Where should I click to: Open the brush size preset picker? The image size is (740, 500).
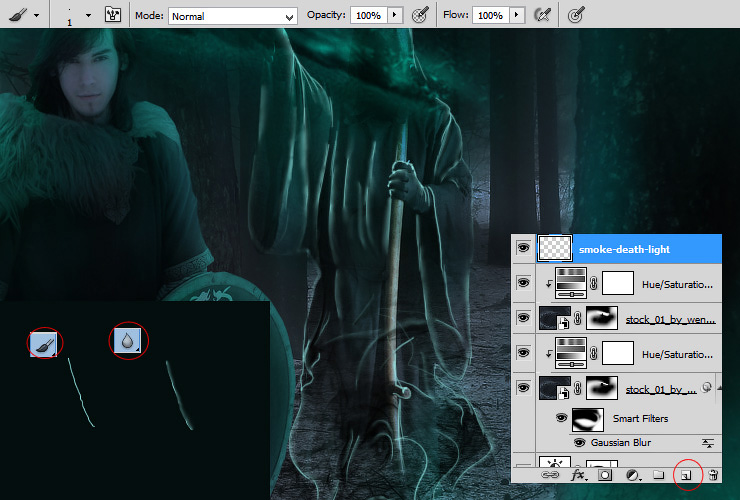(88, 16)
